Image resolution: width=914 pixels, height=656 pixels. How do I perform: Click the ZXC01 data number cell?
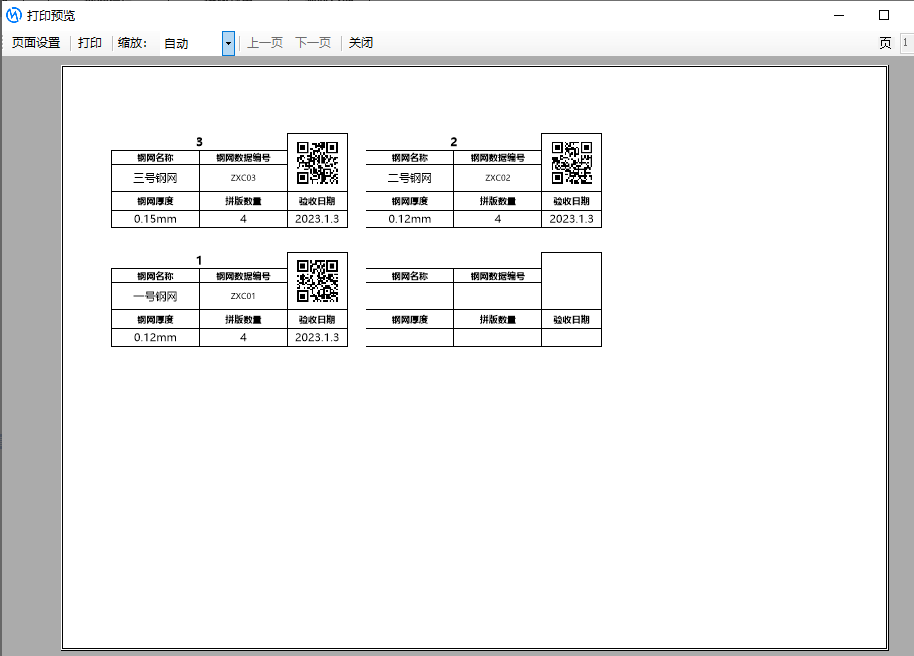point(243,296)
